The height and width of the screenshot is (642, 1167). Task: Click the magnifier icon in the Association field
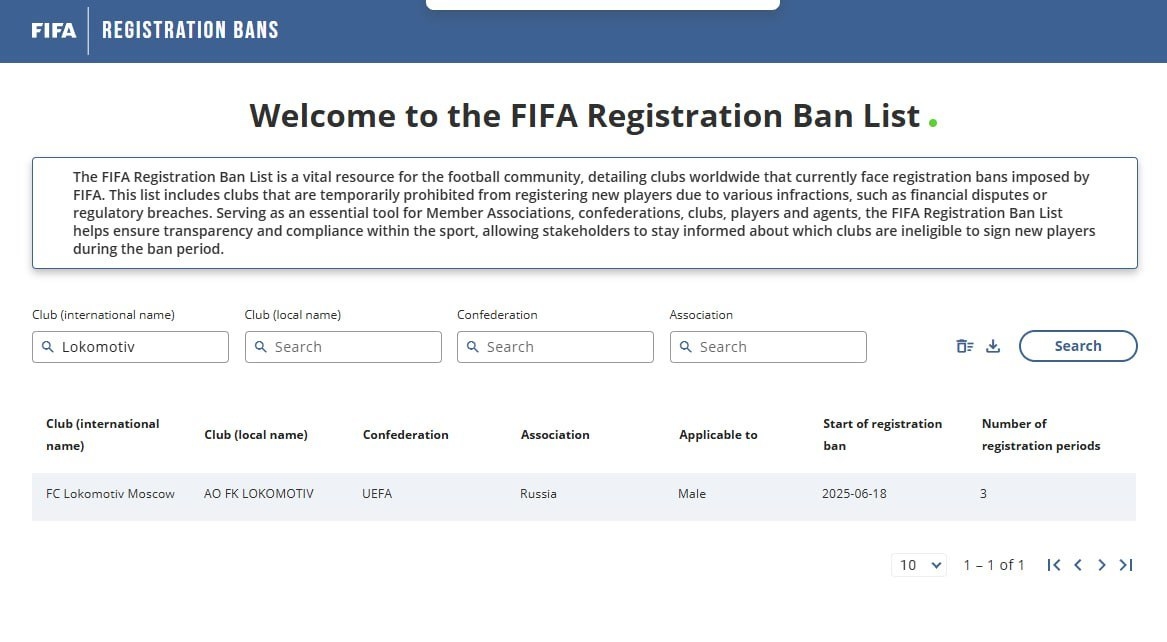coord(685,346)
